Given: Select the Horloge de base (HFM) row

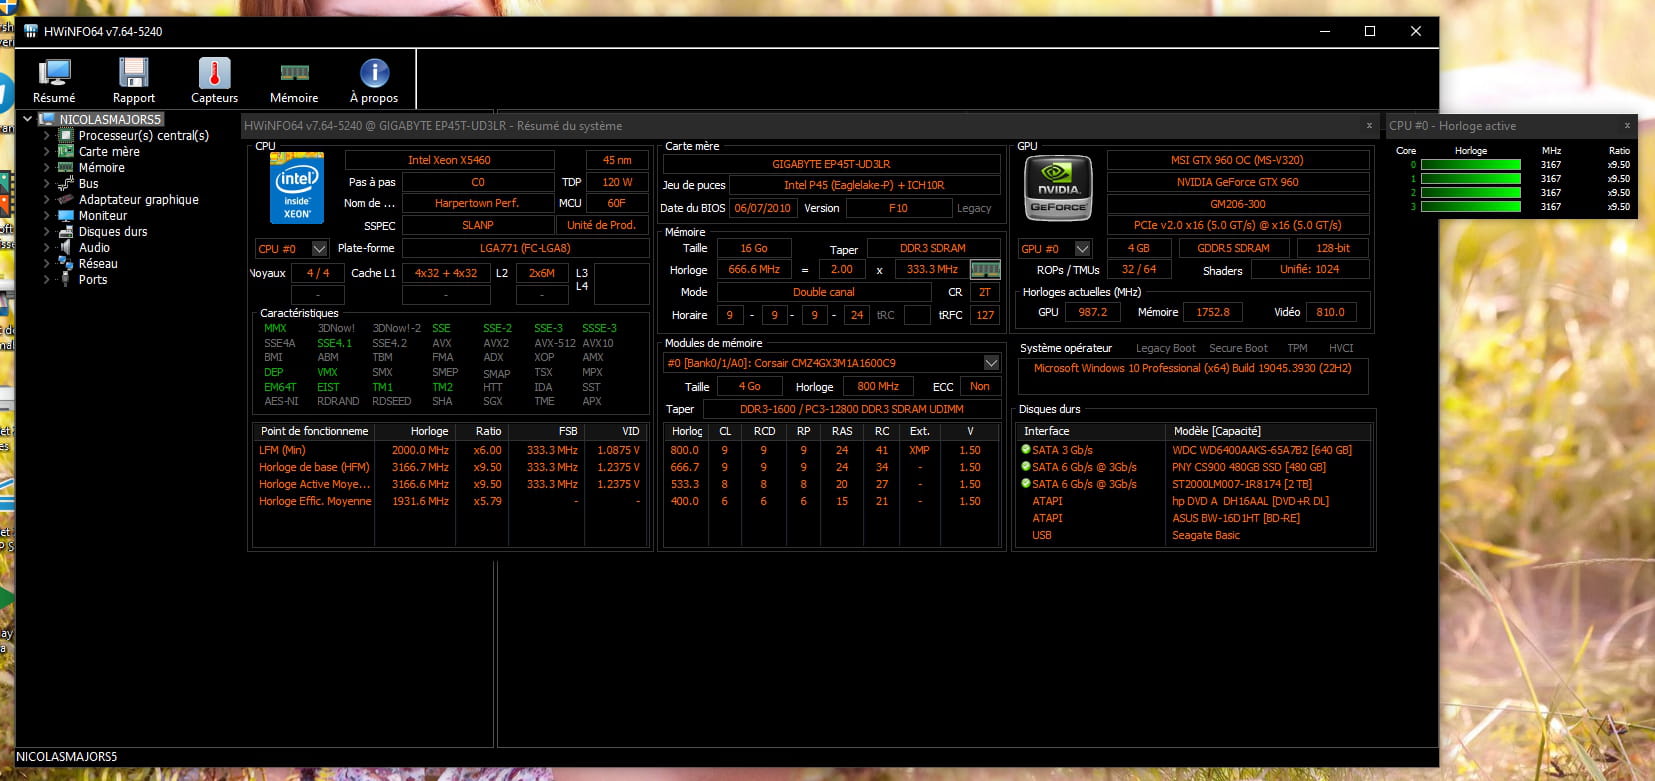Looking at the screenshot, I should point(450,467).
